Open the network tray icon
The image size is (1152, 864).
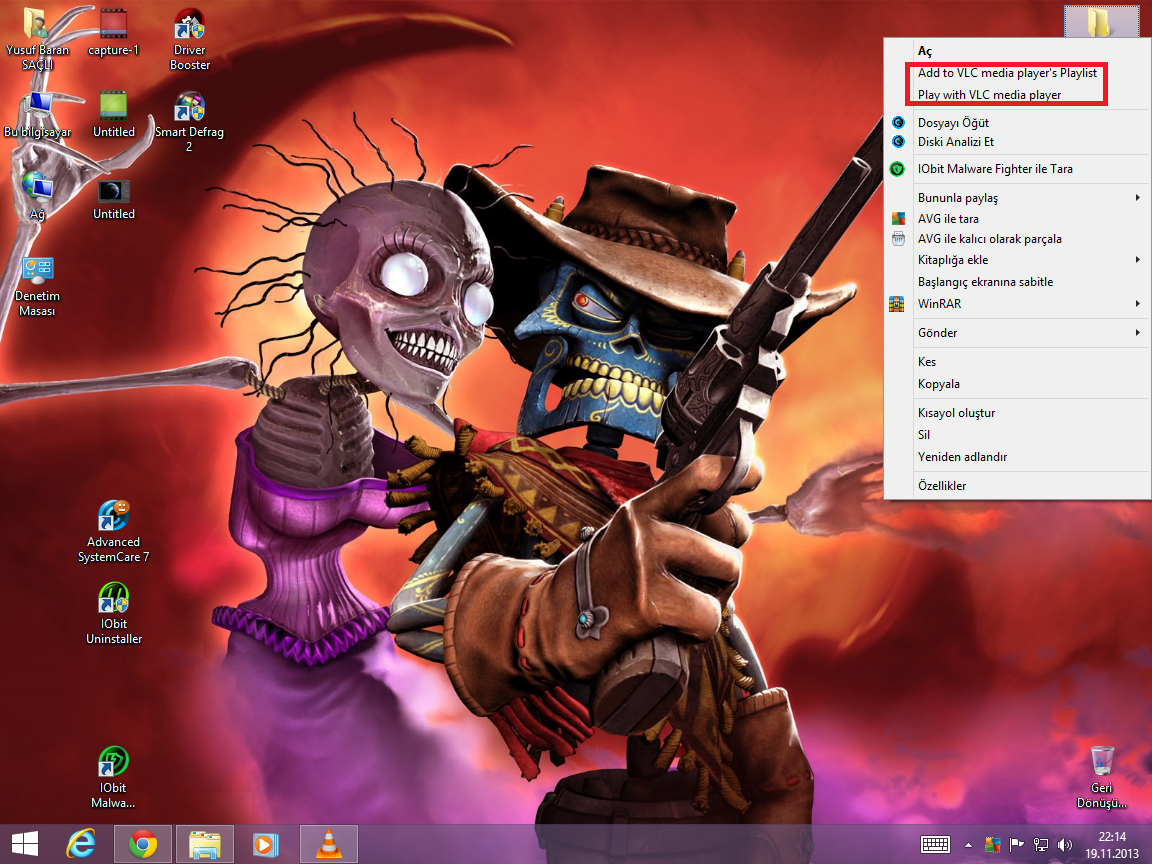click(1040, 845)
